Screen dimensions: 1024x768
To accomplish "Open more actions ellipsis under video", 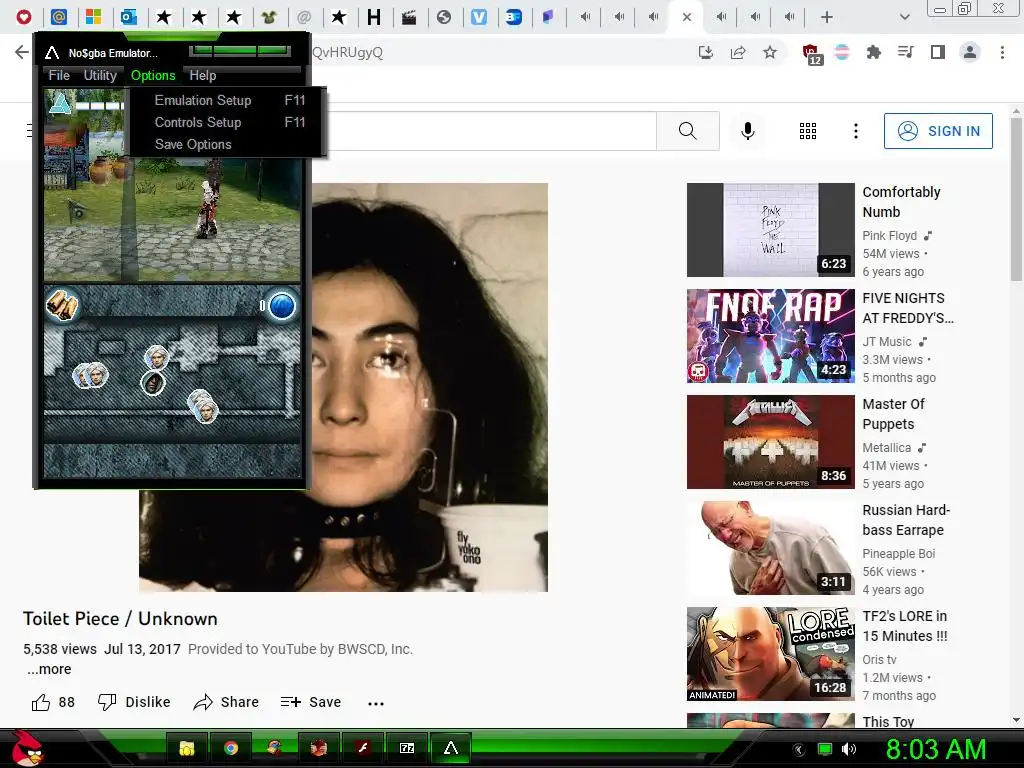I will pyautogui.click(x=376, y=703).
